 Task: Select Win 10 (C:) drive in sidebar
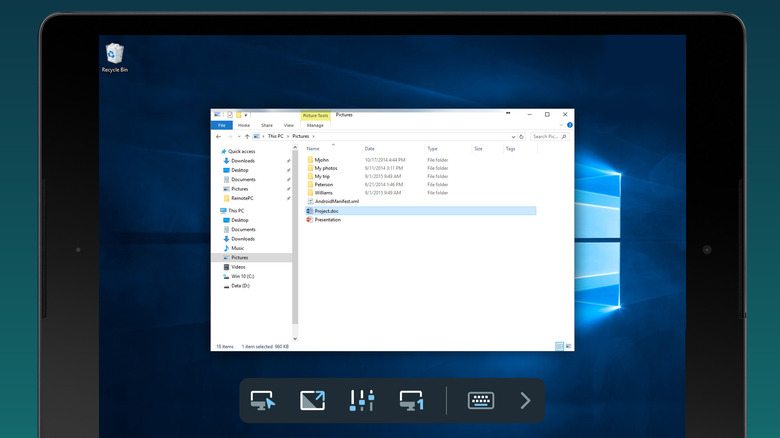(x=243, y=276)
